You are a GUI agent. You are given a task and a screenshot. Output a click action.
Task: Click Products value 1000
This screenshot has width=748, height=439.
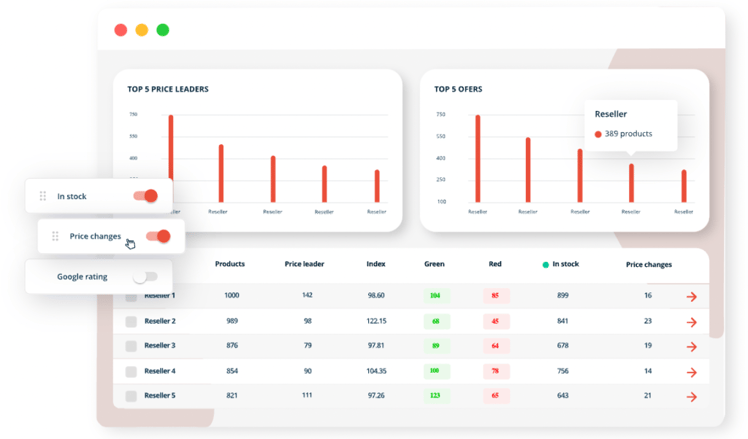(x=232, y=295)
